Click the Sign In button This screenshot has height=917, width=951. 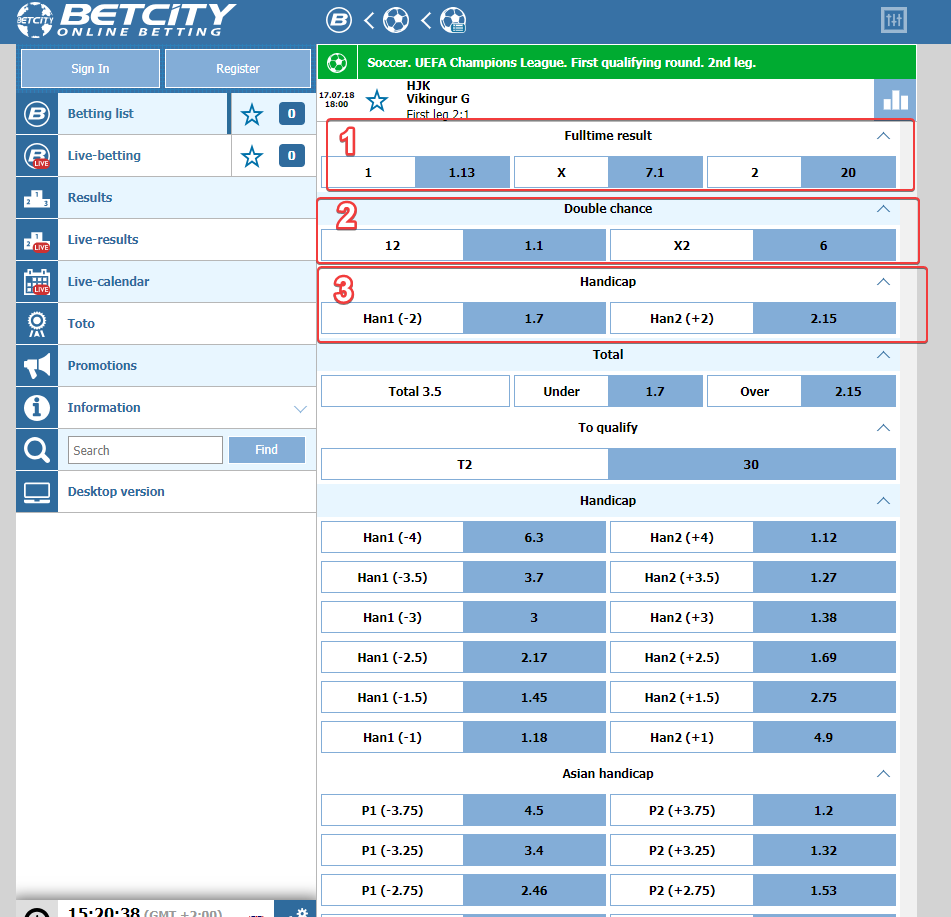click(90, 69)
